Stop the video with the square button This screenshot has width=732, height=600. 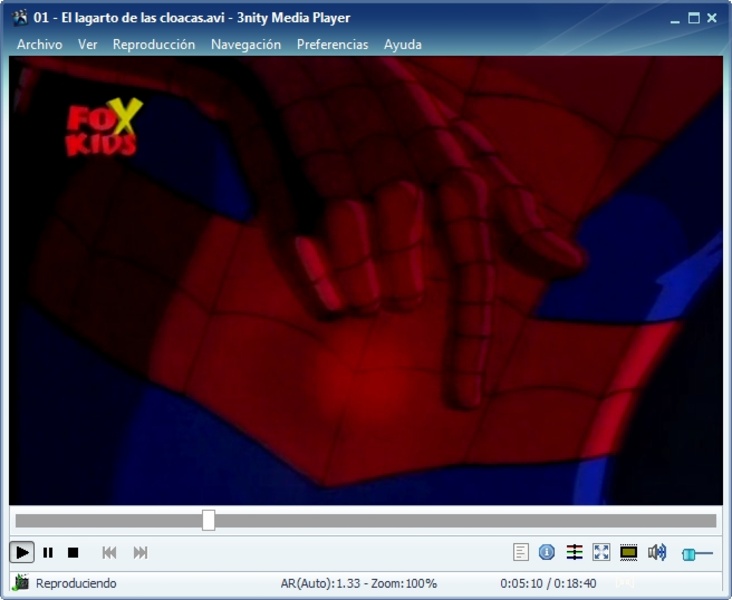pos(73,552)
